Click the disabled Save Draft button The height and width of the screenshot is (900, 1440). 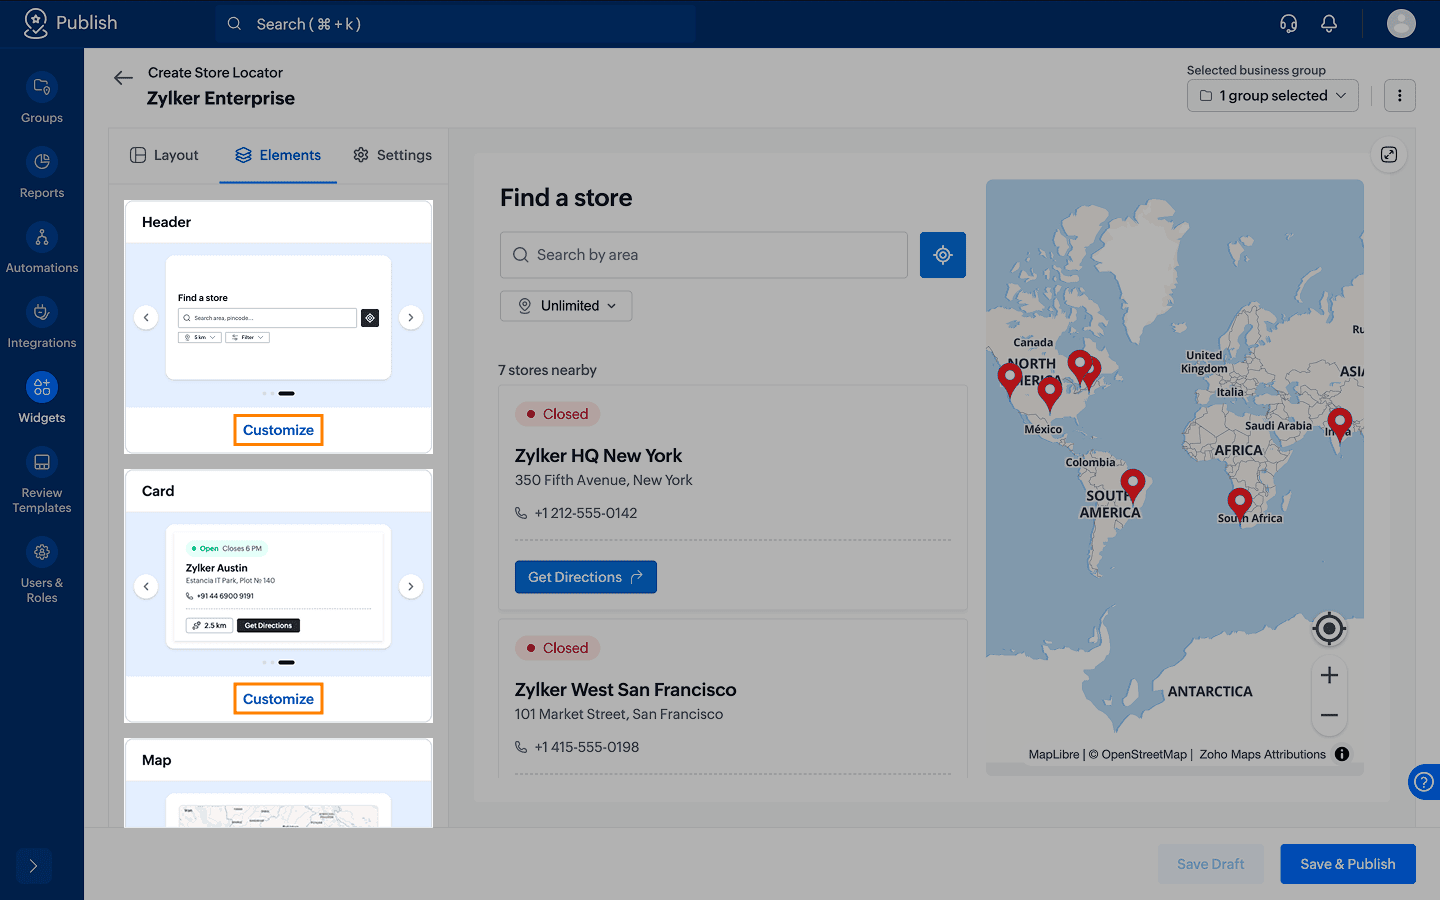click(x=1211, y=864)
